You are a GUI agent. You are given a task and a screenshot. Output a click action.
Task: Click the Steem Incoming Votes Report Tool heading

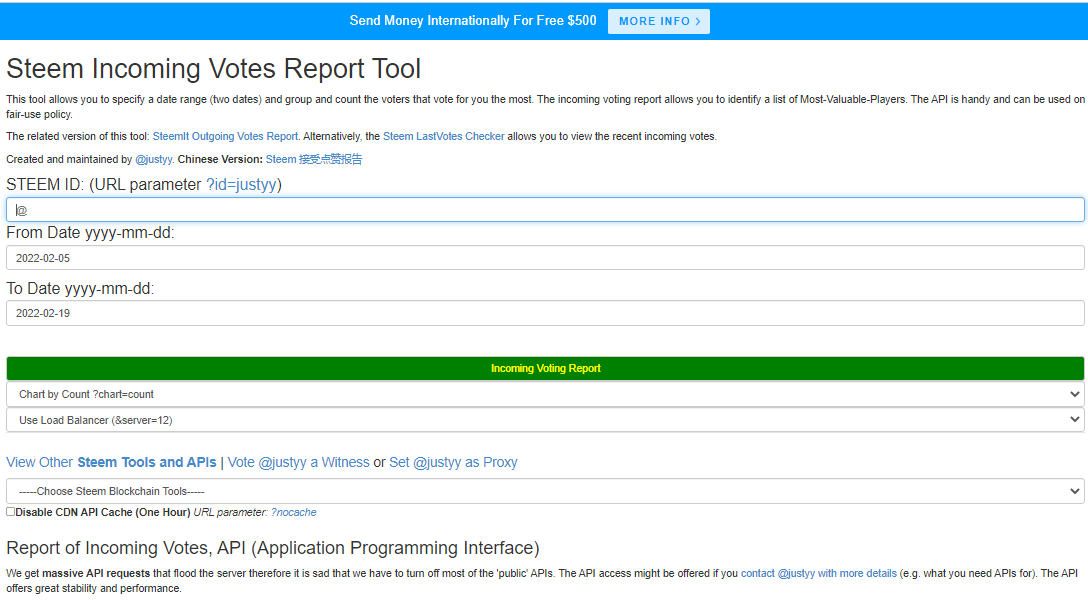pyautogui.click(x=214, y=69)
